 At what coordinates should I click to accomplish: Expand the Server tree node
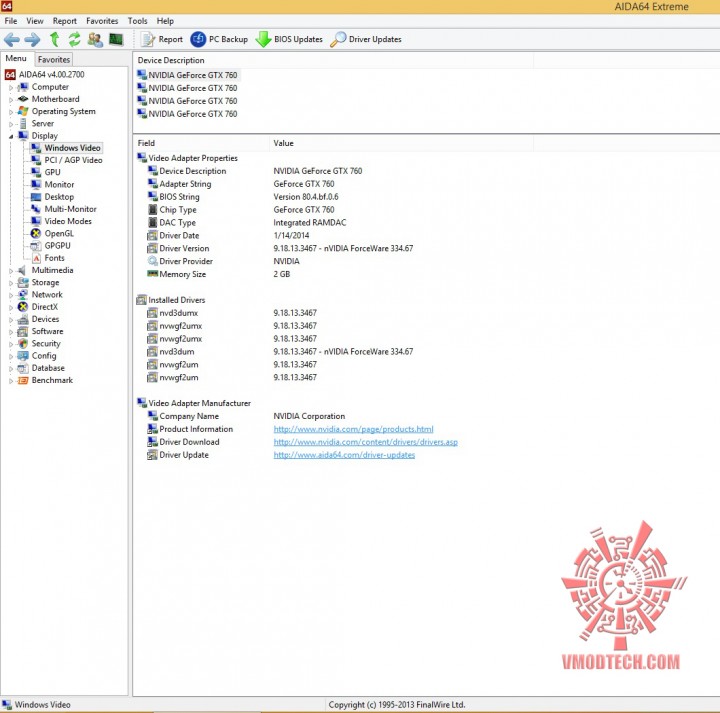pos(11,124)
